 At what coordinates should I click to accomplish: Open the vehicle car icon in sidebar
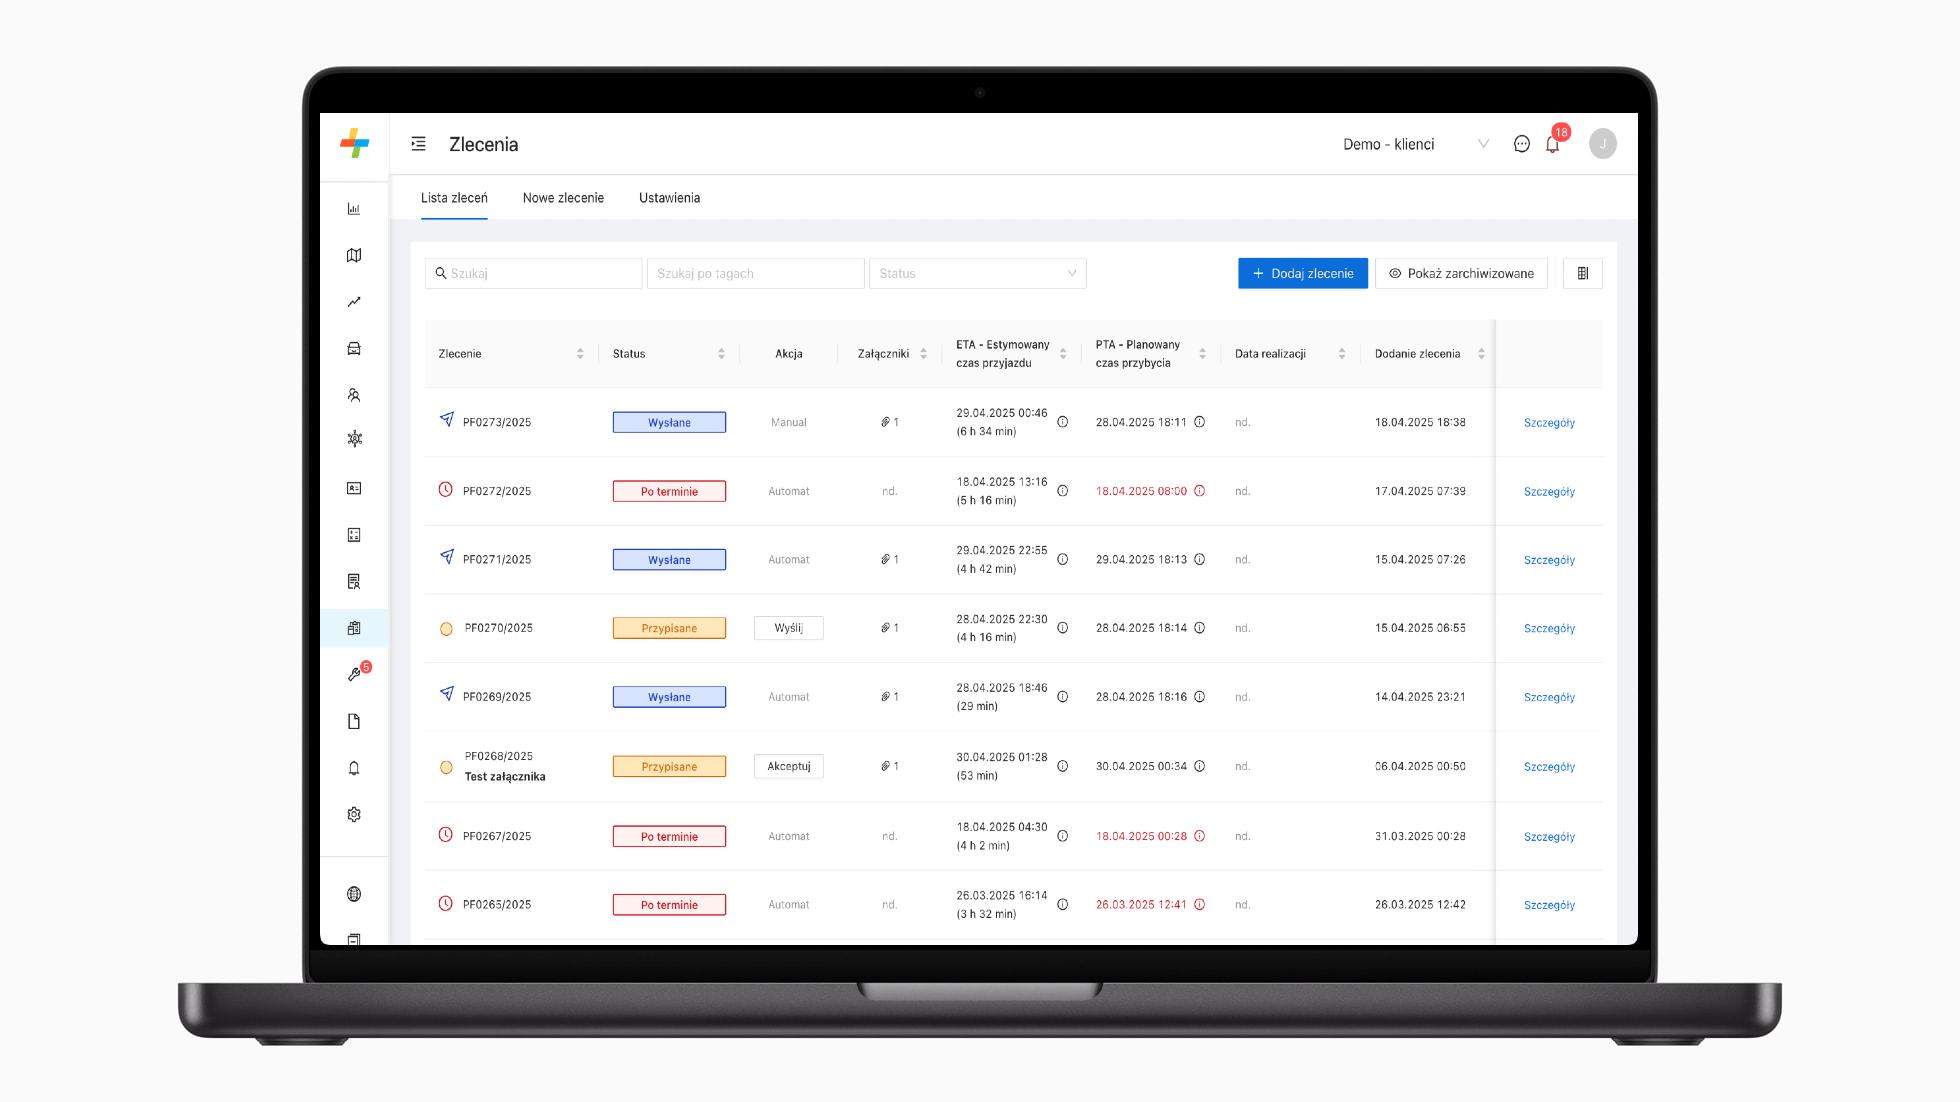click(354, 349)
